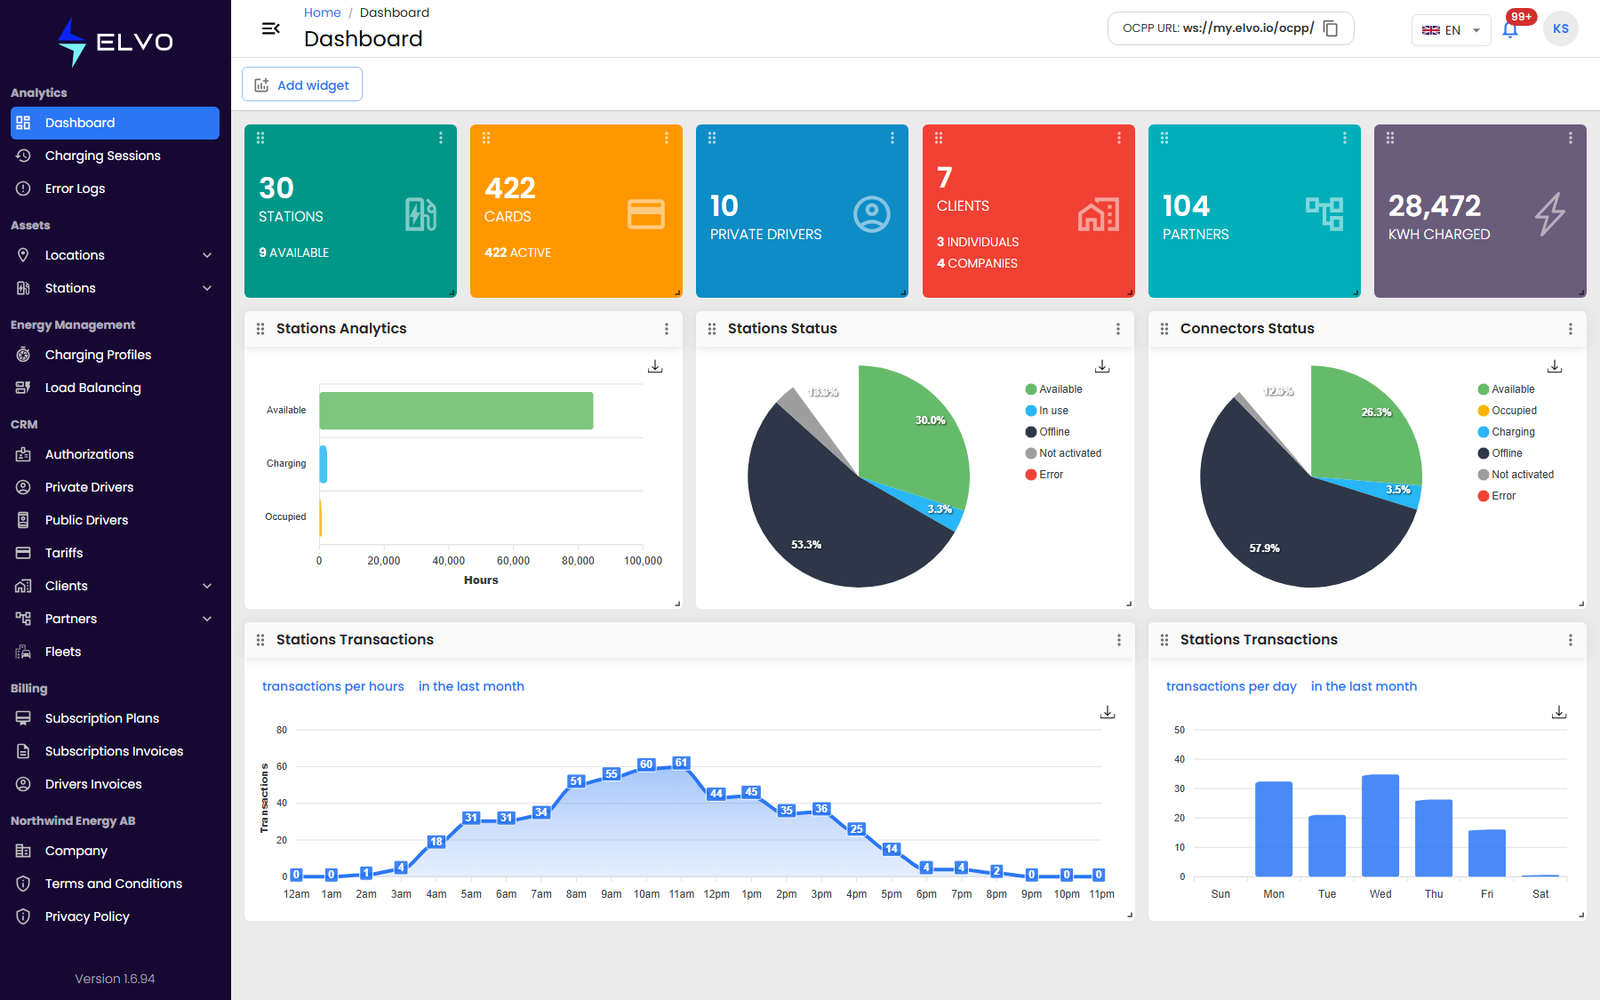The width and height of the screenshot is (1600, 1000).
Task: Open Error Logs page
Action: pos(115,189)
